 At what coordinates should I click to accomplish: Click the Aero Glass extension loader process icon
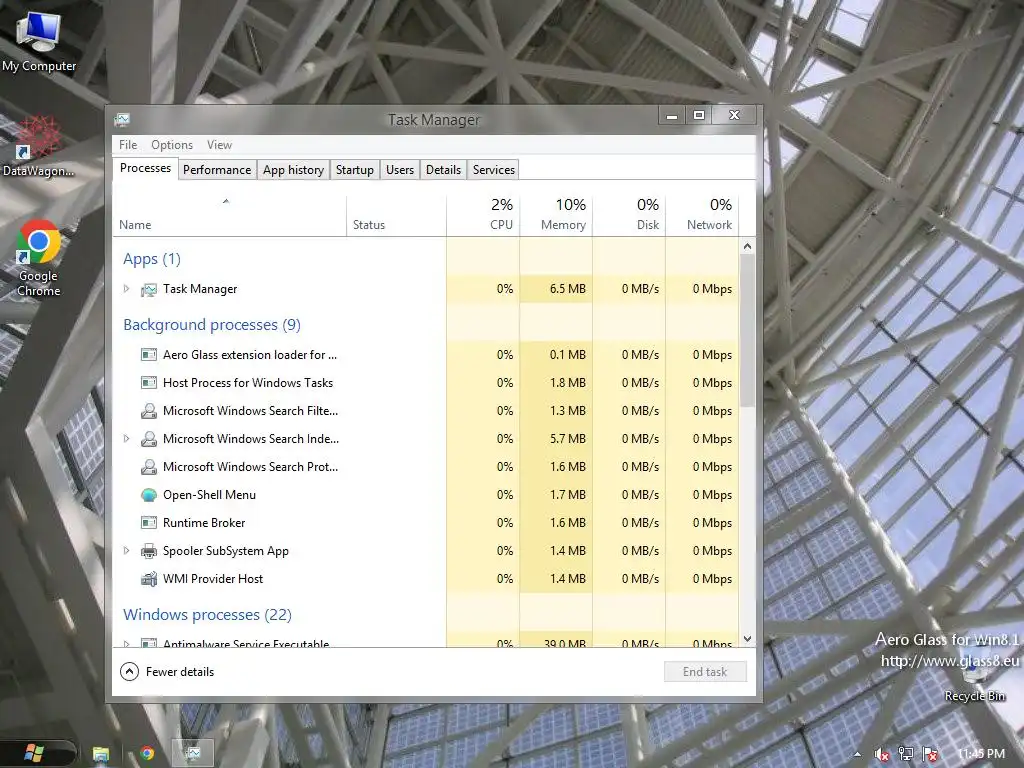point(149,355)
